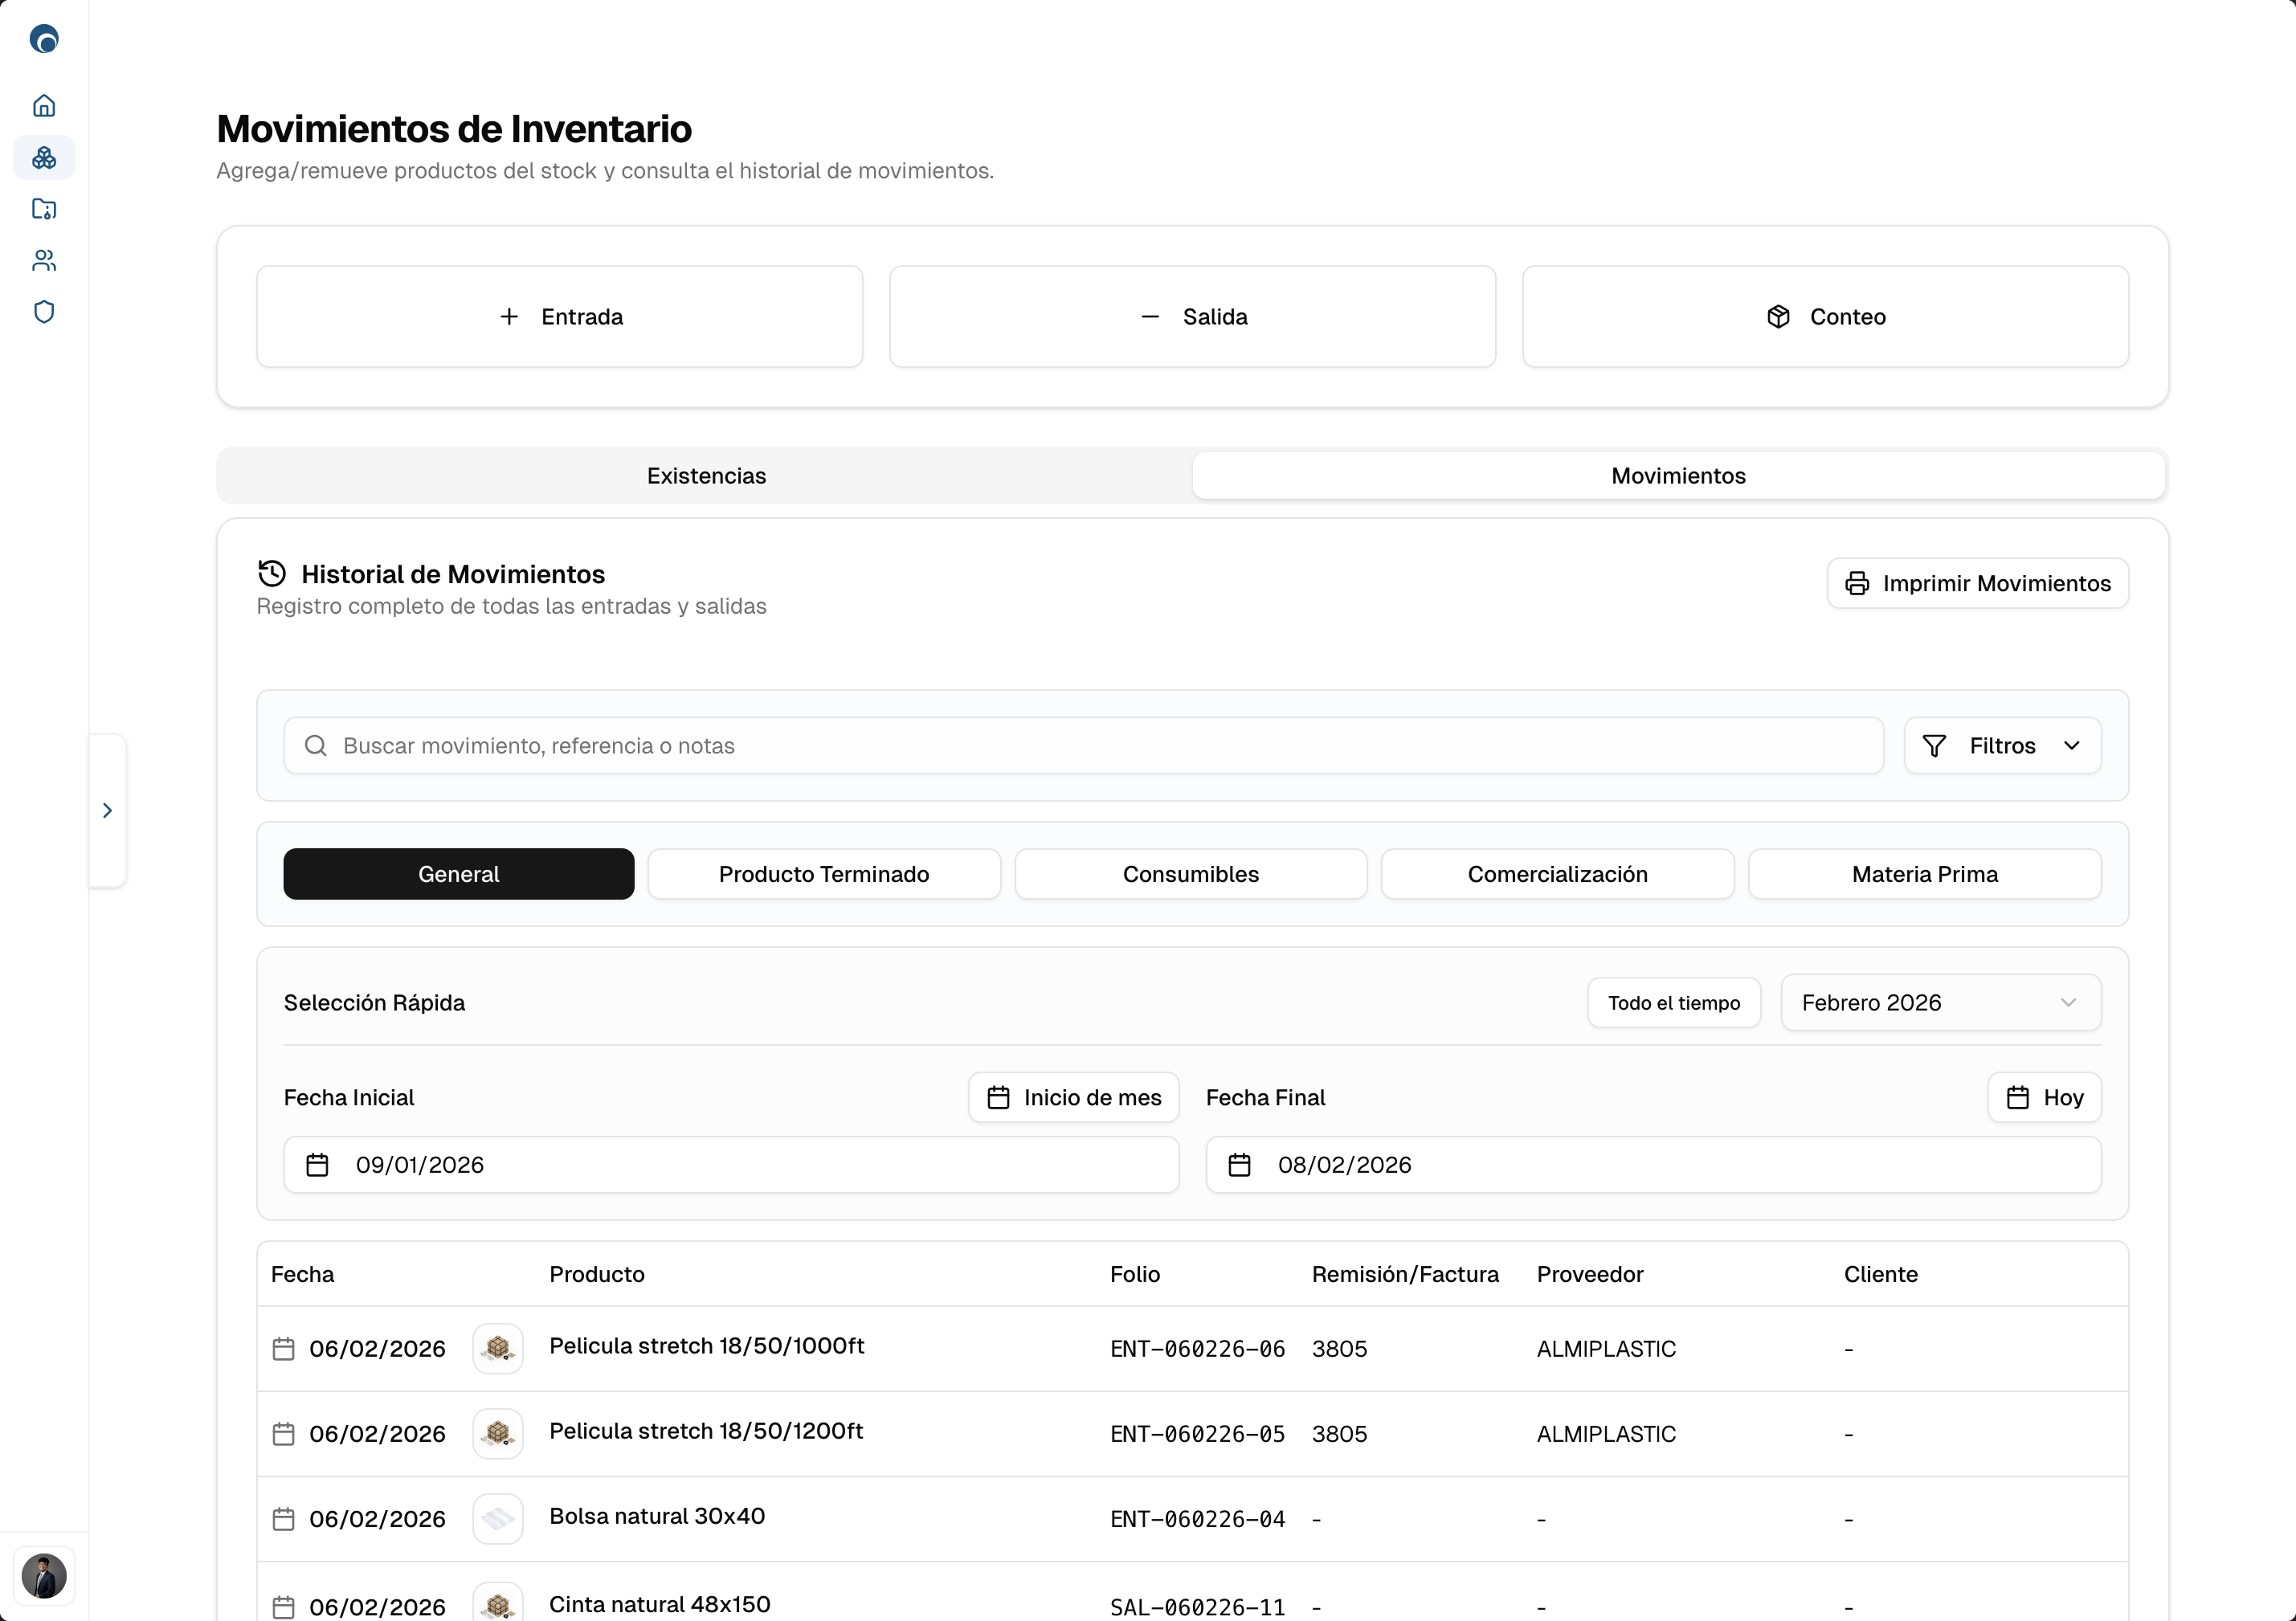
Task: Select the Materia Prima category filter
Action: (x=1925, y=873)
